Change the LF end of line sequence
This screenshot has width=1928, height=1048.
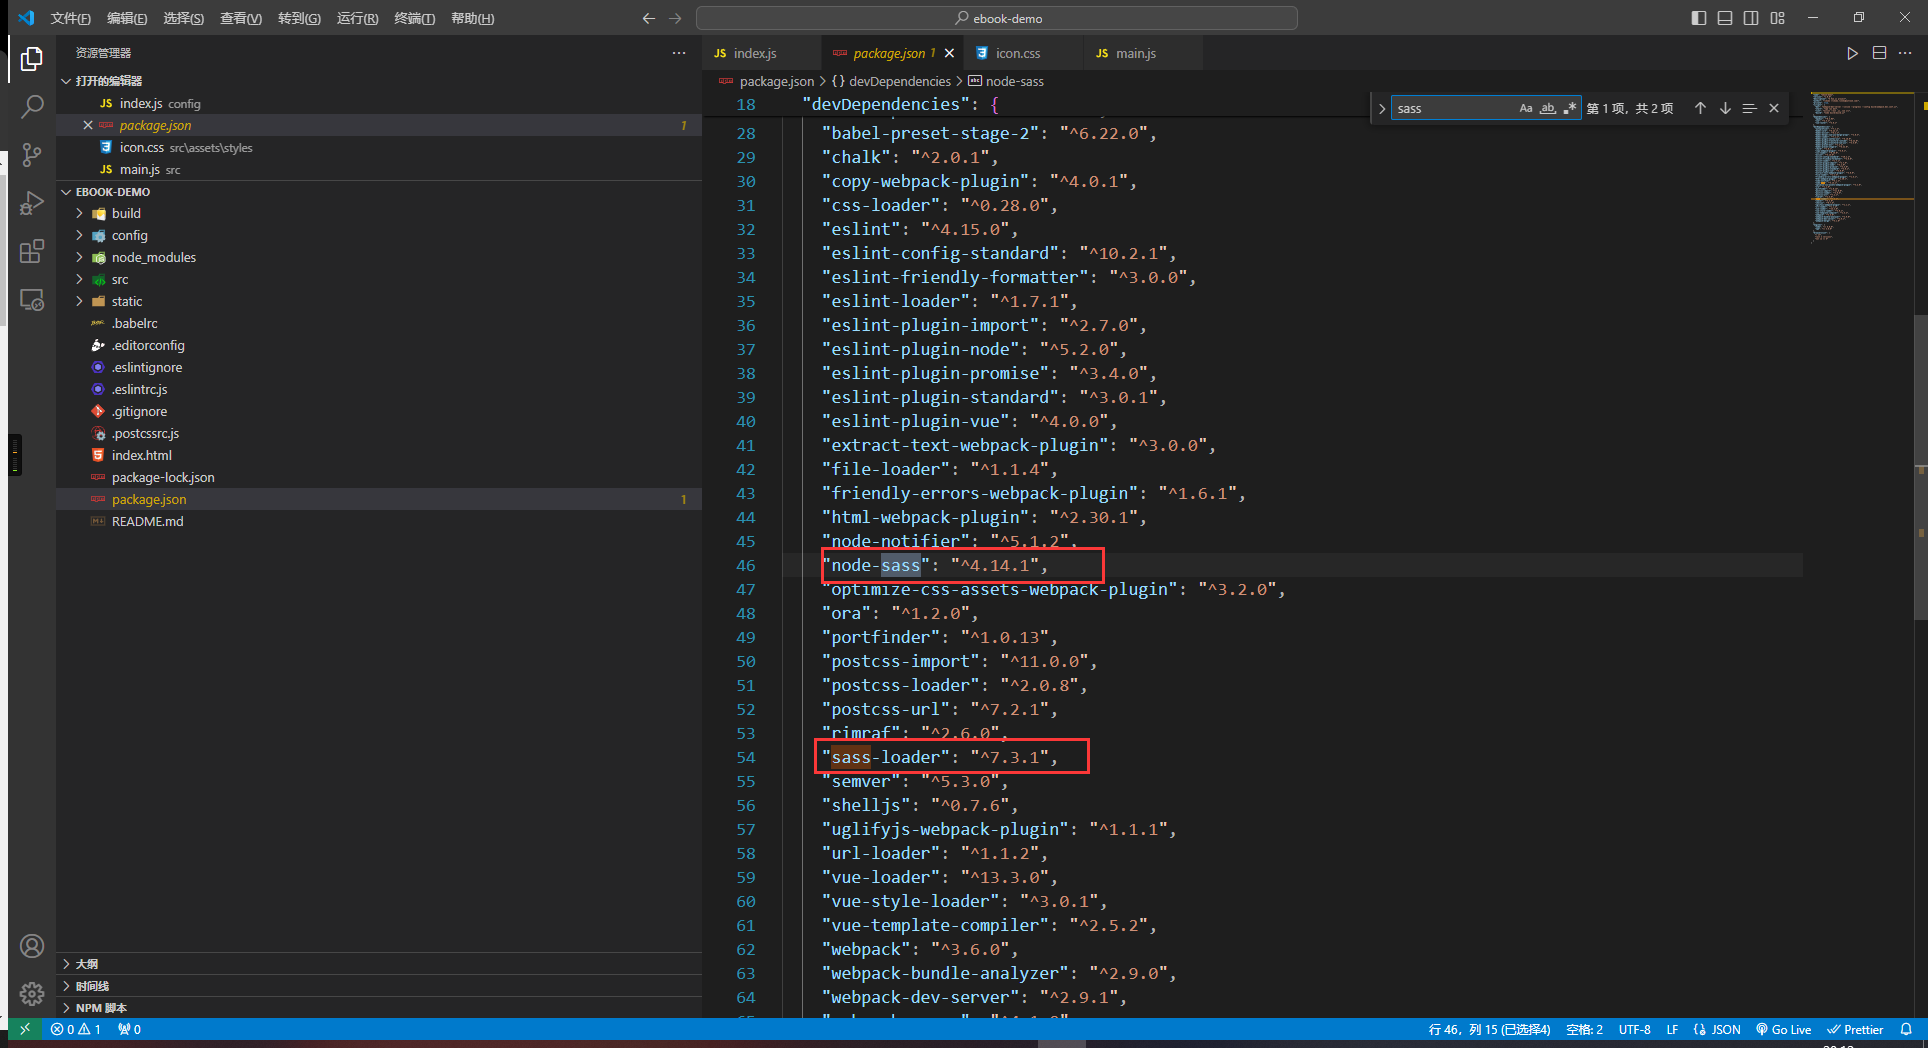1672,1029
